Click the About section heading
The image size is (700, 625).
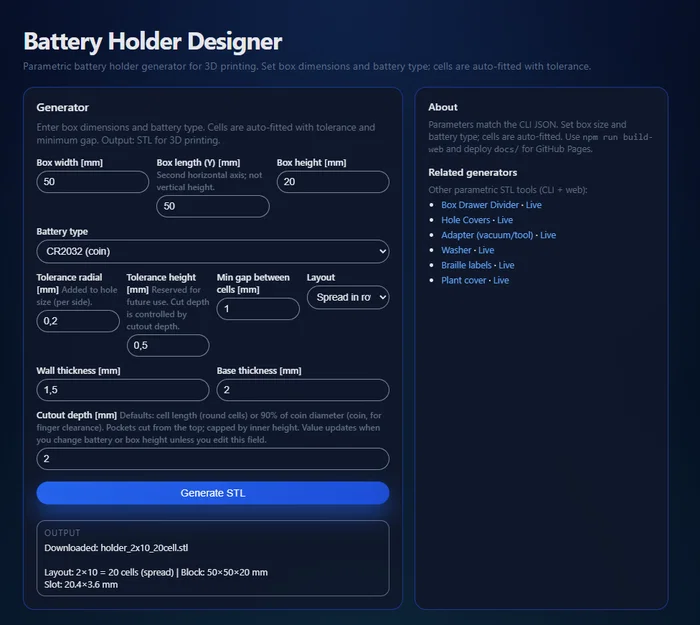click(x=443, y=107)
